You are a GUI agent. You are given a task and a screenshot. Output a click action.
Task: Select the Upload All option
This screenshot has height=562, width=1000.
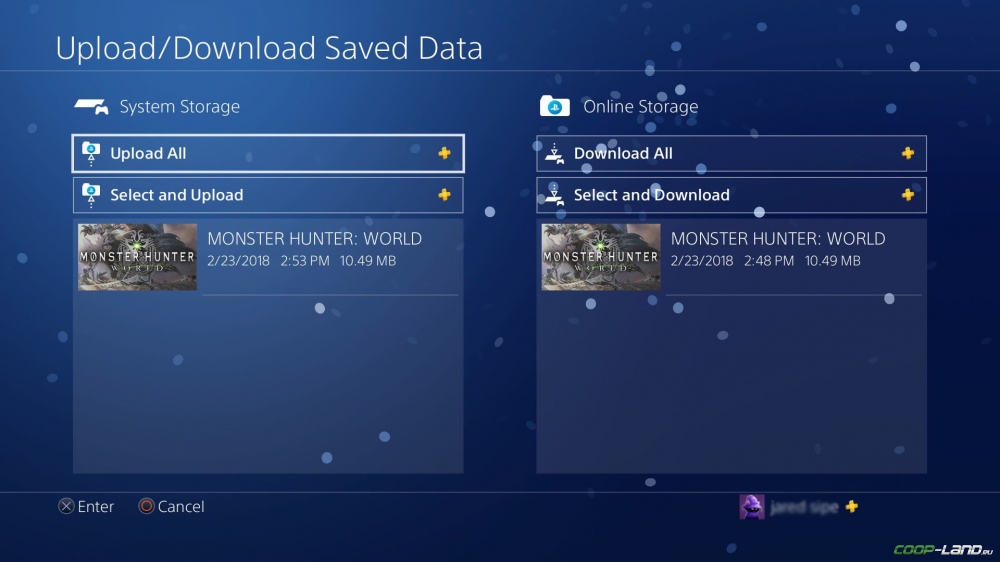click(268, 153)
